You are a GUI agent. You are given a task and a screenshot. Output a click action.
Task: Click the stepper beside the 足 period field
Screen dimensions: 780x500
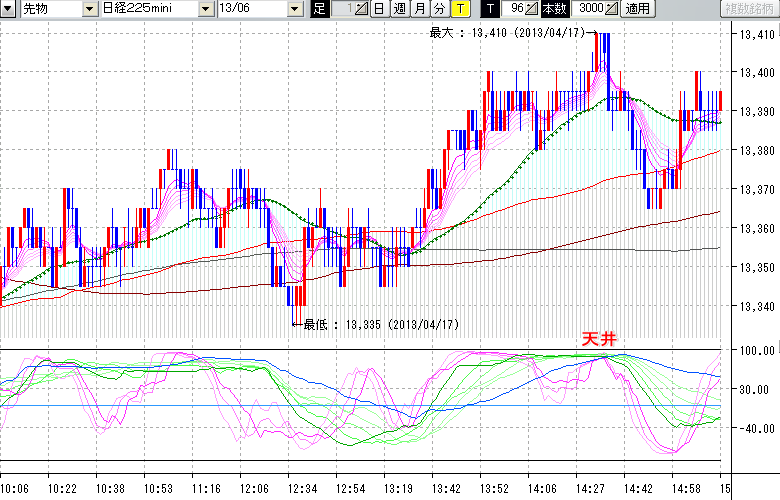pyautogui.click(x=361, y=9)
